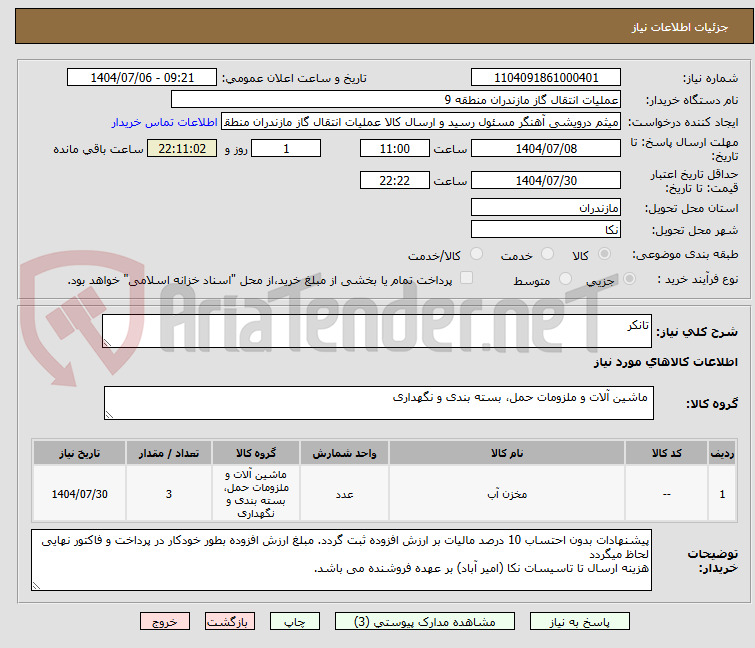755x648 pixels.
Task: Click the goods group textarea resize handle
Action: coord(109,415)
